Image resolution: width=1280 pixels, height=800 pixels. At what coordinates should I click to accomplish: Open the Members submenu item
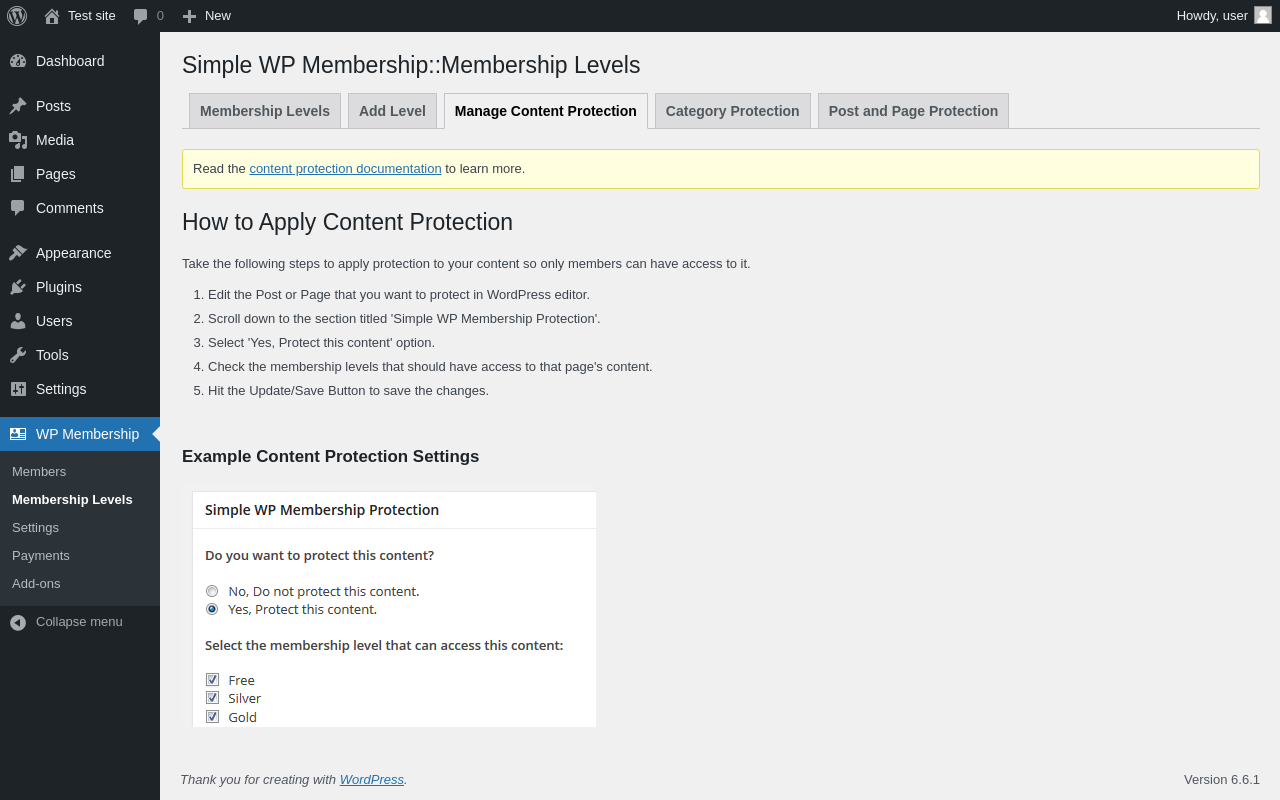point(39,472)
